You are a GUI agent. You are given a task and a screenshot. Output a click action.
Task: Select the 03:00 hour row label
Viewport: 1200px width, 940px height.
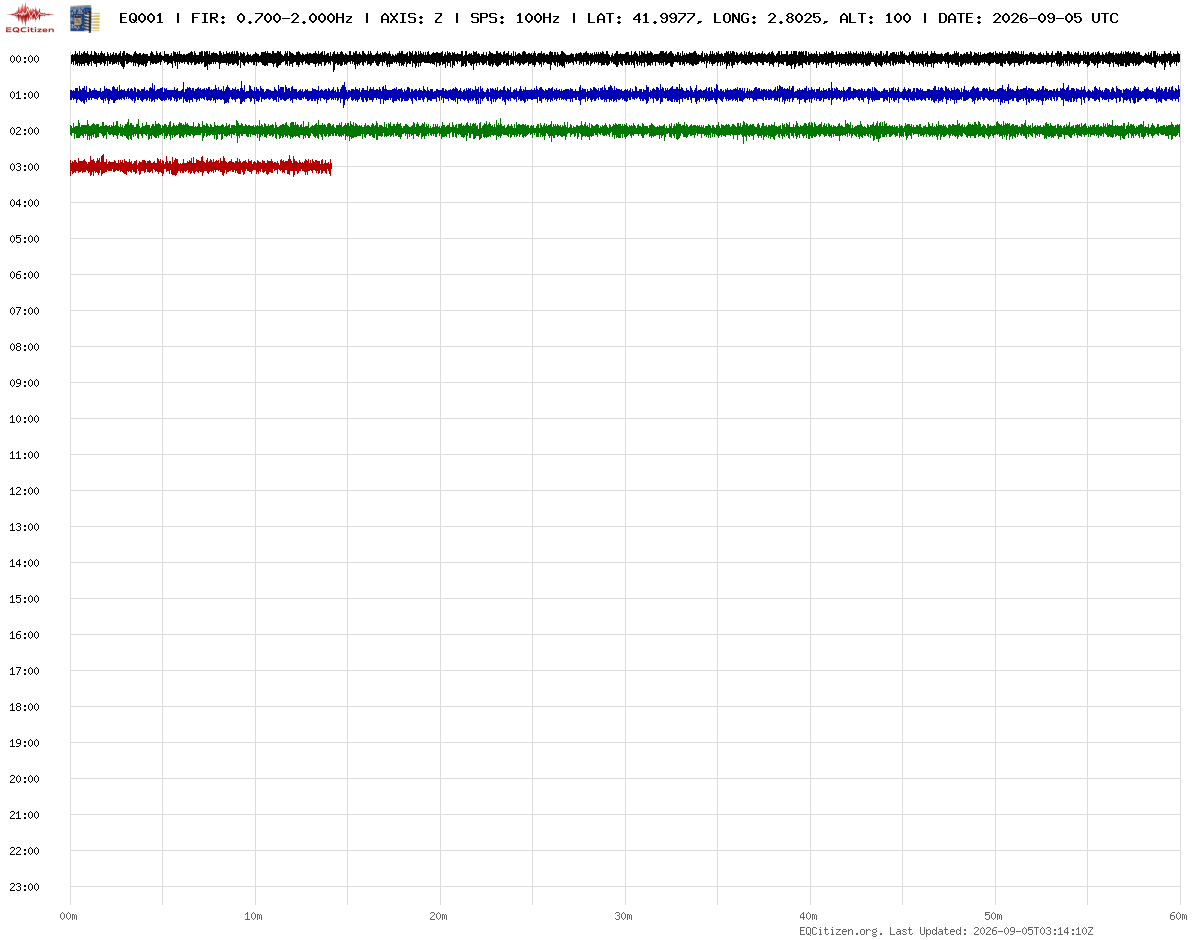[23, 167]
